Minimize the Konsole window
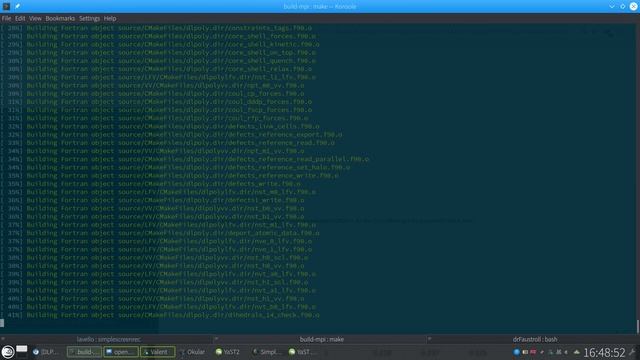 click(612, 6)
